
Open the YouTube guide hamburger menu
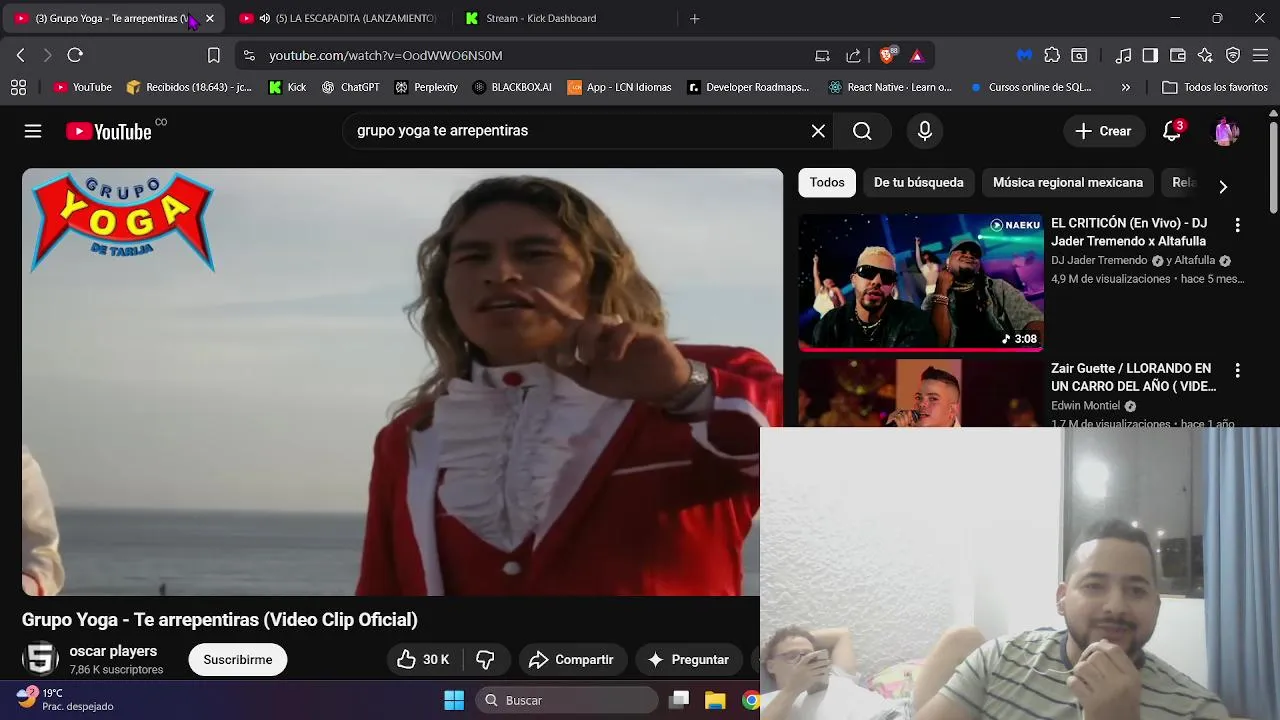coord(33,131)
